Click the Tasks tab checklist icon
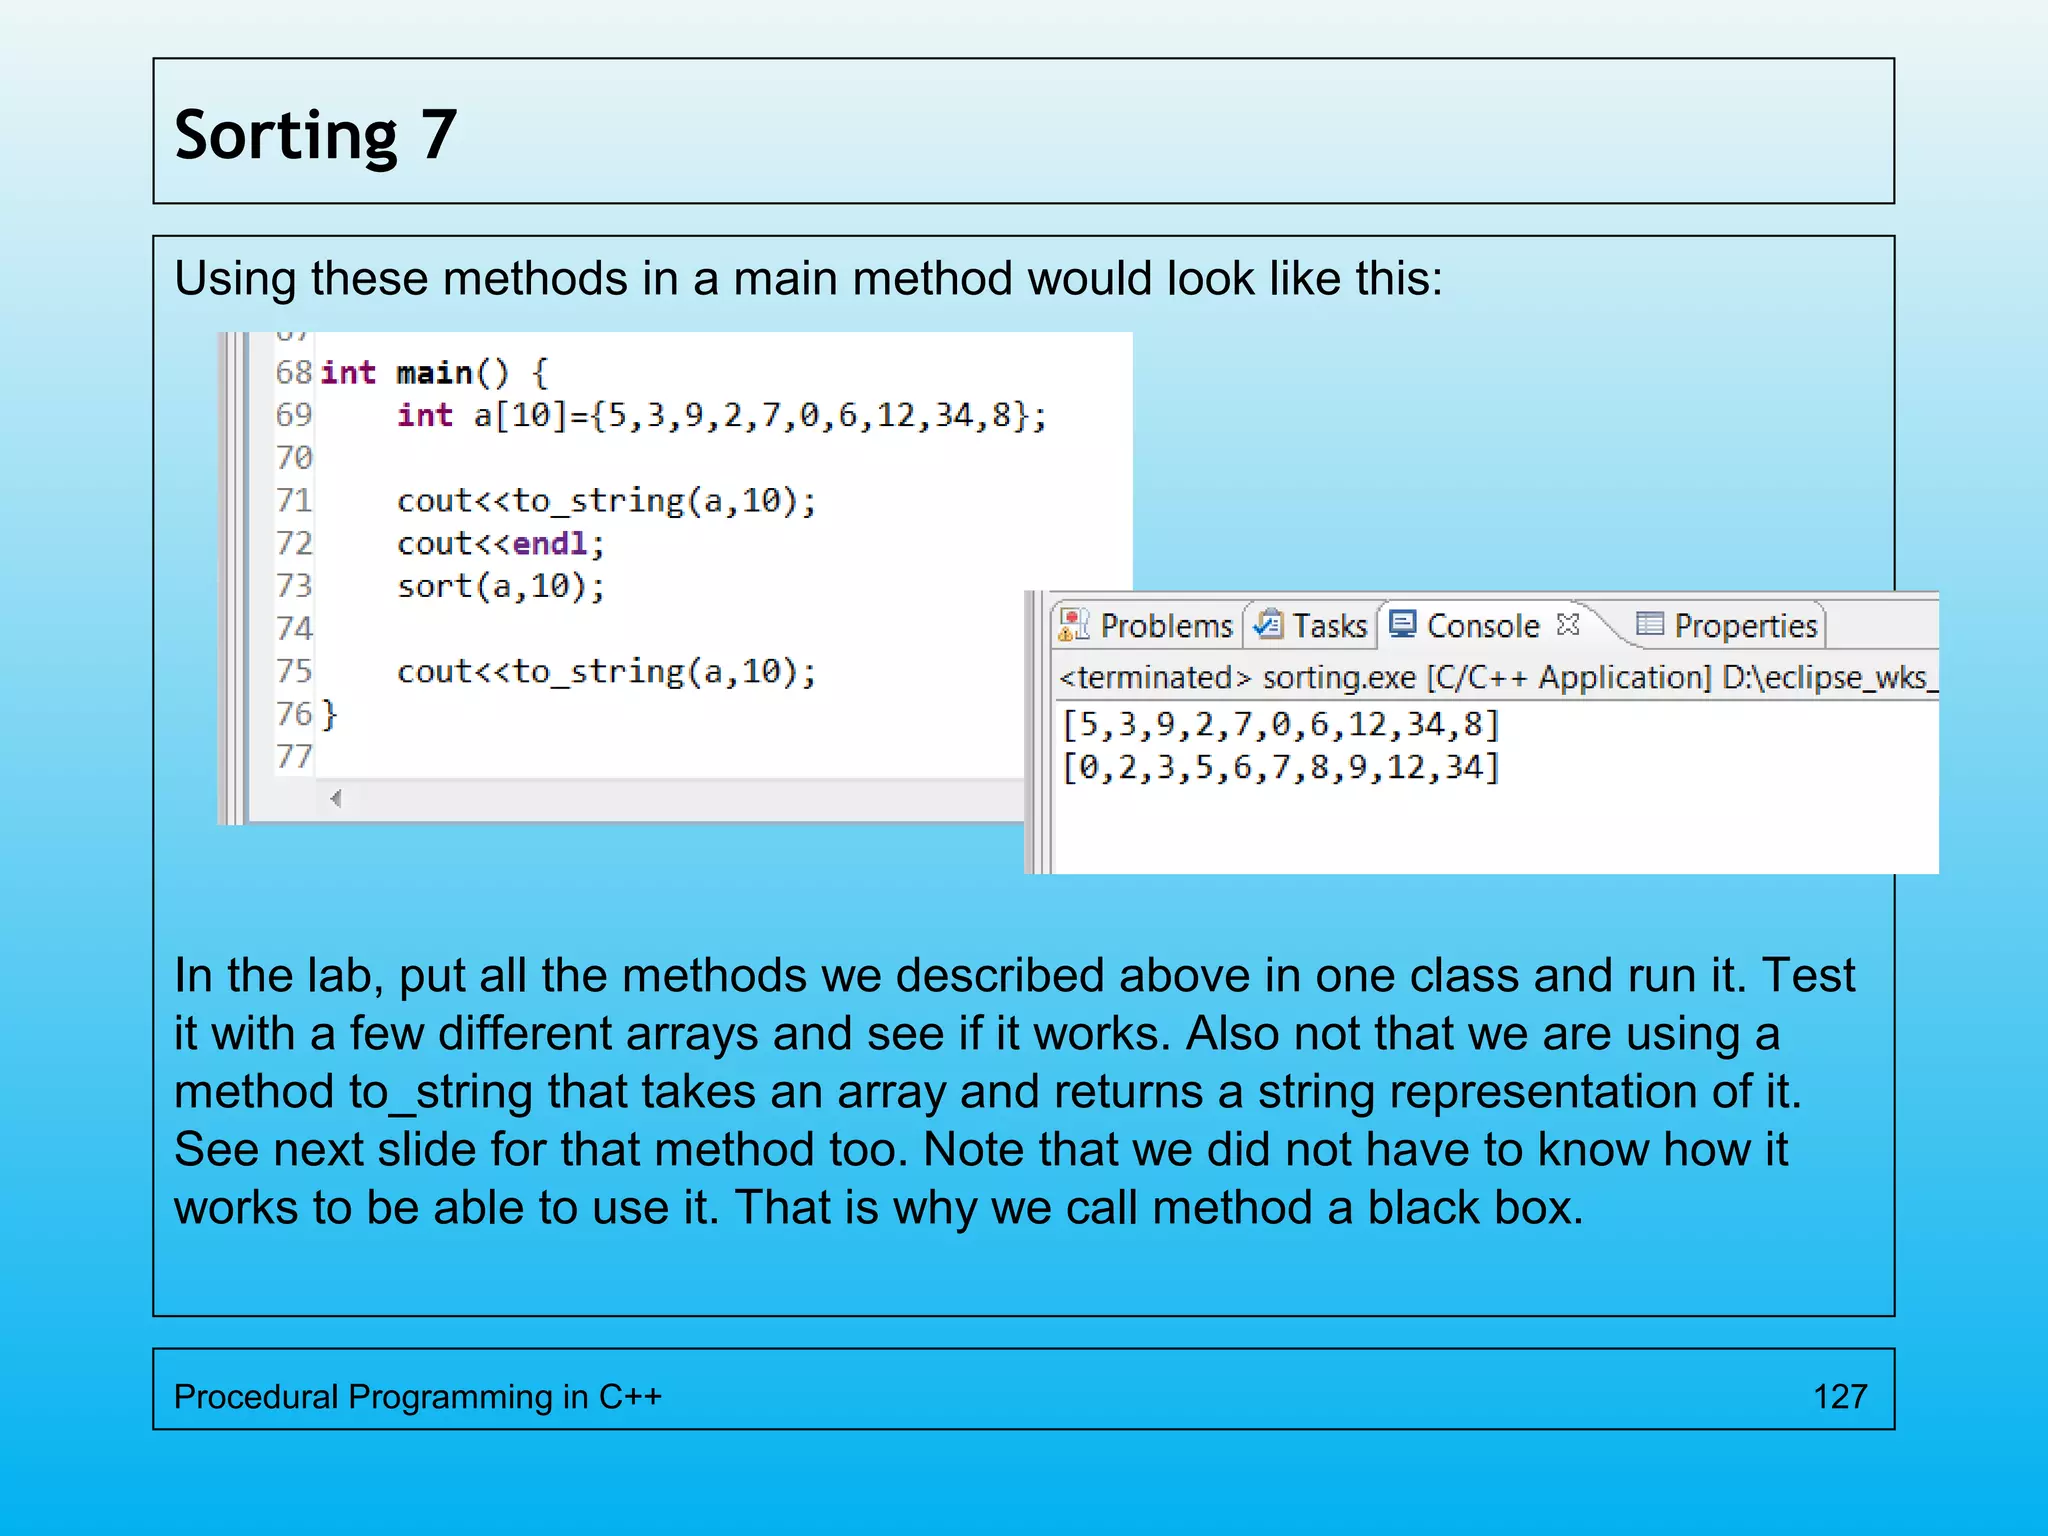Image resolution: width=2048 pixels, height=1536 pixels. point(1268,624)
